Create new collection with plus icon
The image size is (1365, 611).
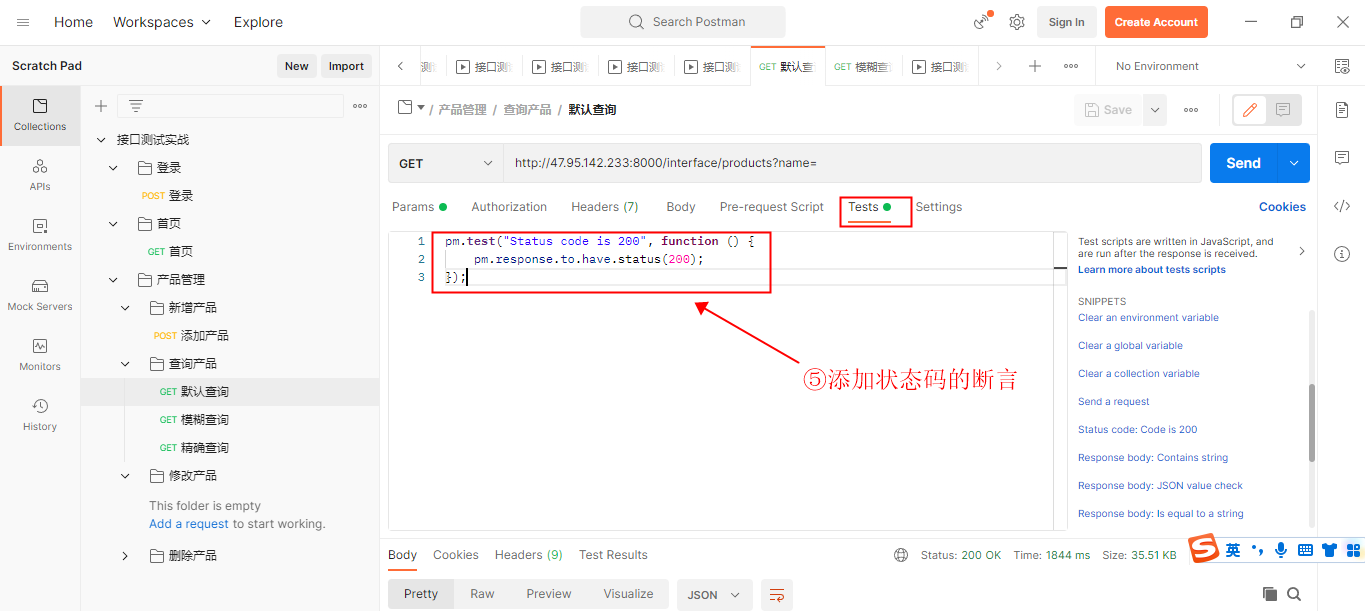click(x=100, y=106)
